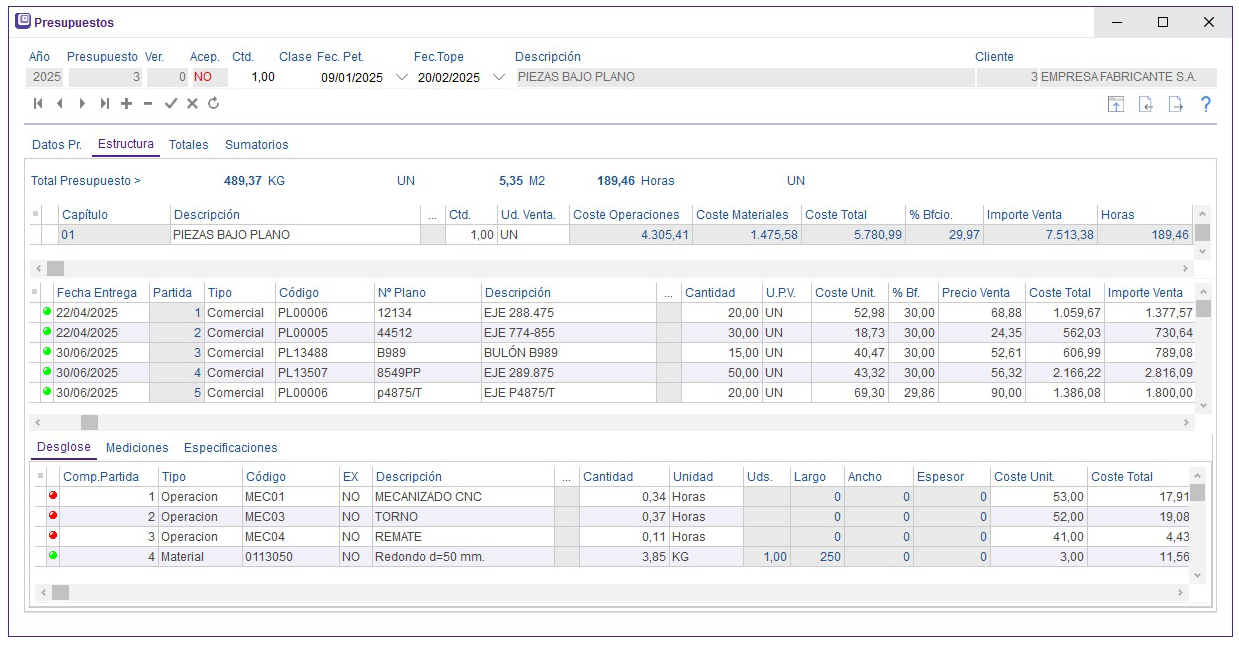Toggle the Acep. NO field
The height and width of the screenshot is (647, 1239).
pos(203,77)
